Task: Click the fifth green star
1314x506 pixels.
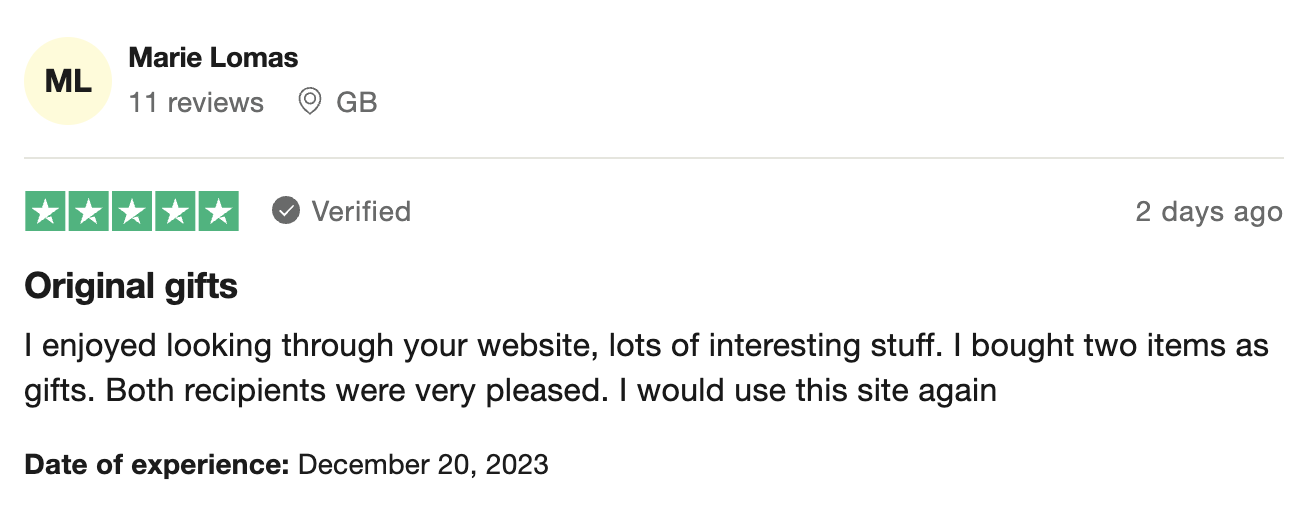Action: pyautogui.click(x=218, y=211)
